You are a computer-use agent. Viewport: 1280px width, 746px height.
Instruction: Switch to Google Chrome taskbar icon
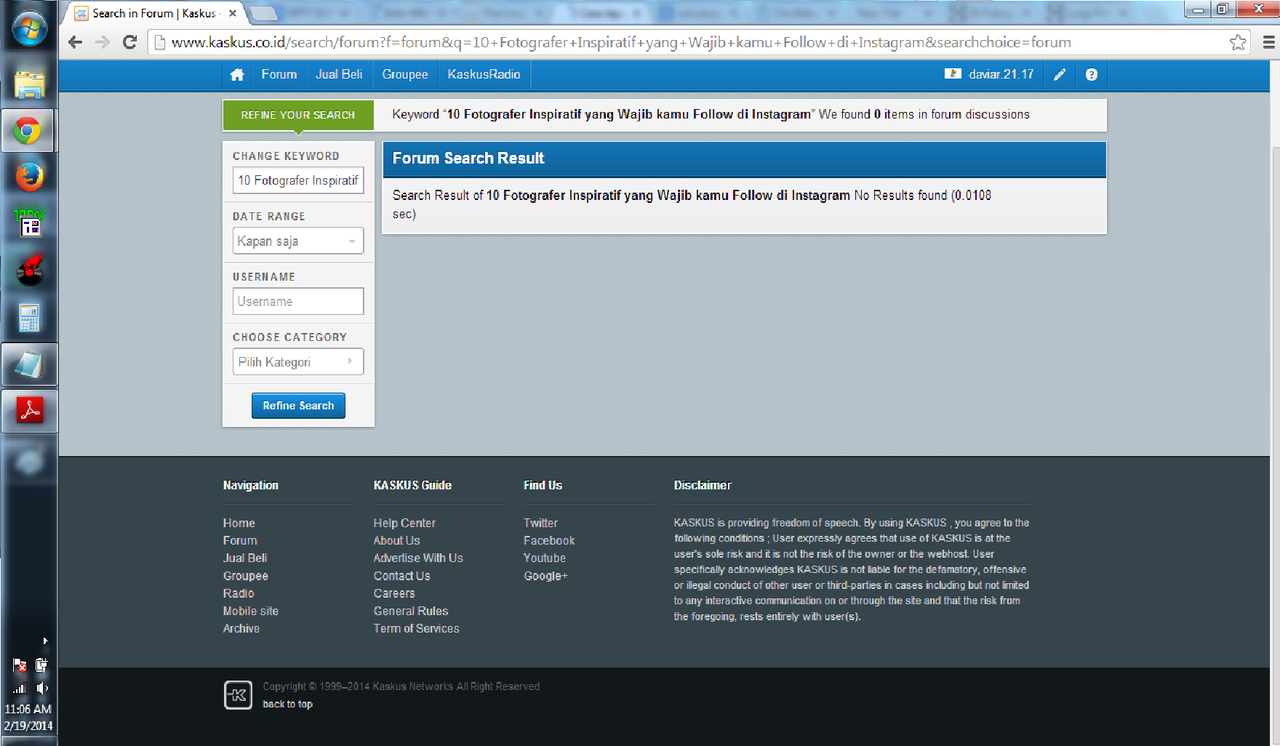(28, 131)
